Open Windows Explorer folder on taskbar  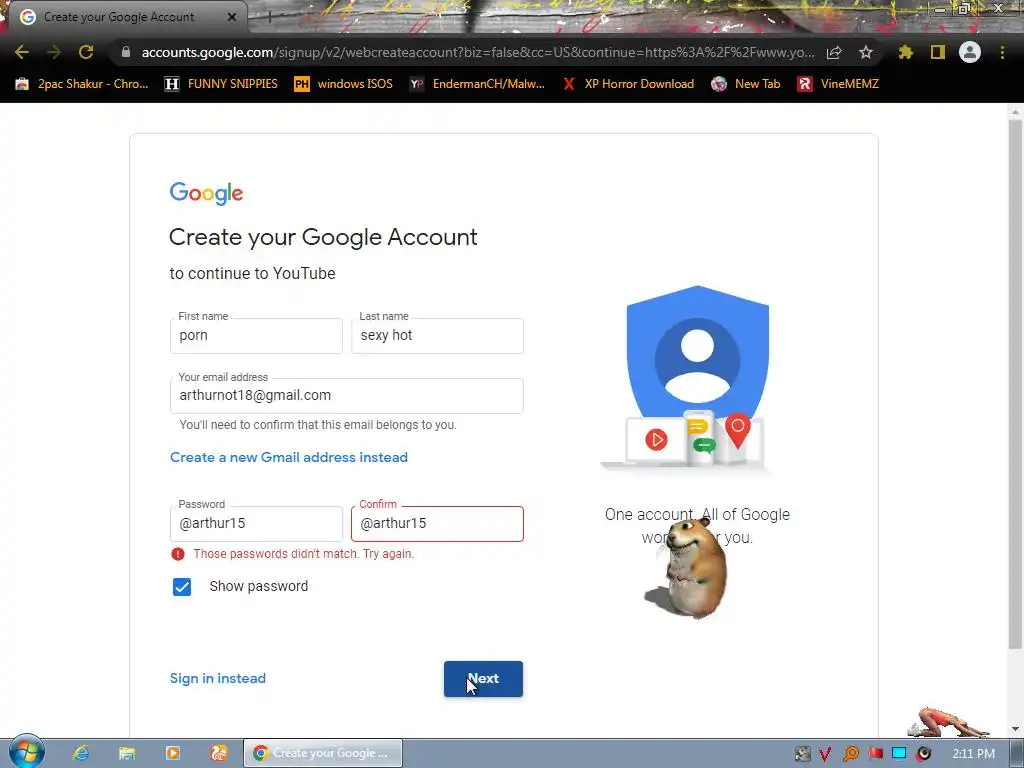tap(127, 753)
